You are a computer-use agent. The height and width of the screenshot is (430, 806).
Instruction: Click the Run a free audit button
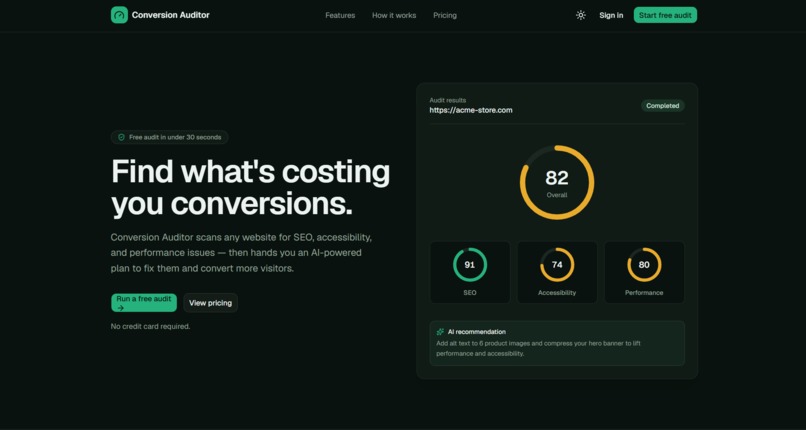tap(144, 303)
